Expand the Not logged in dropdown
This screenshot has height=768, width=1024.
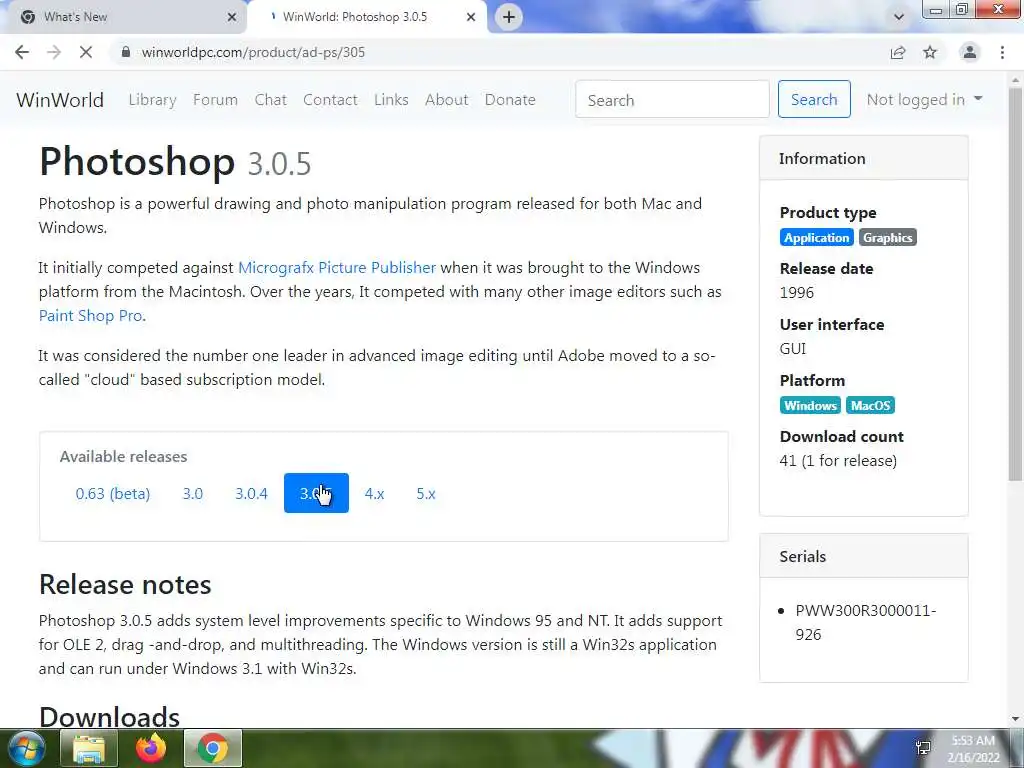pyautogui.click(x=924, y=99)
